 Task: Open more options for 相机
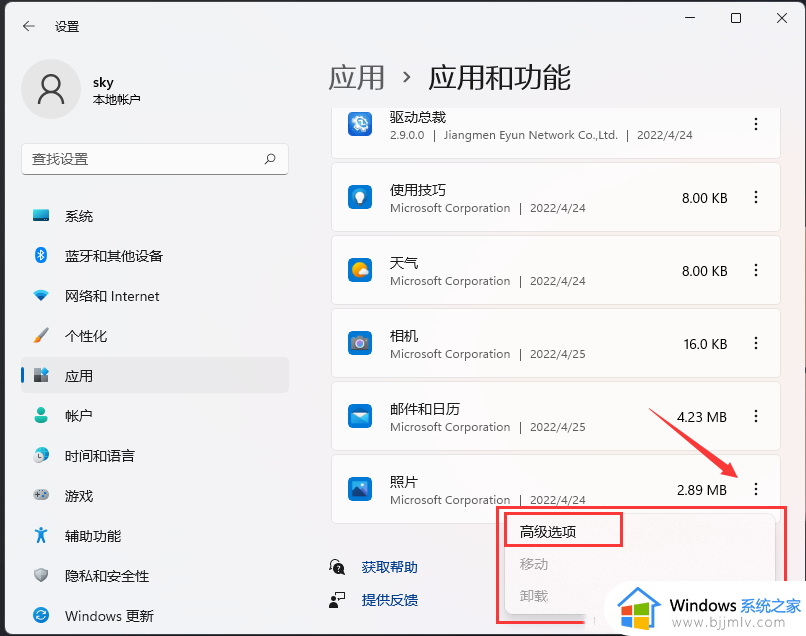pos(756,343)
